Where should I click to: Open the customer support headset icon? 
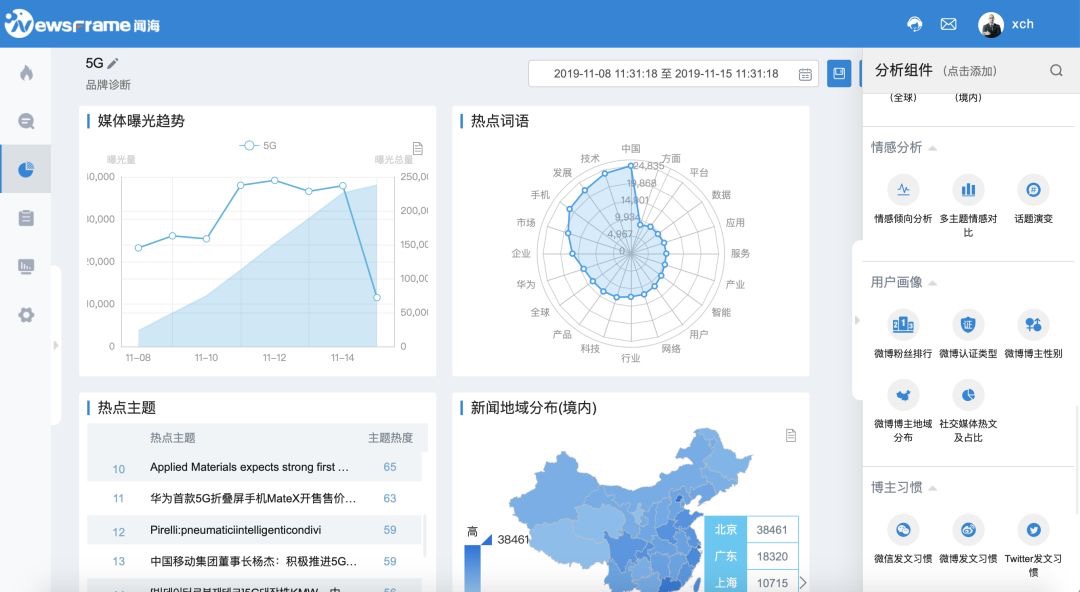(x=914, y=24)
